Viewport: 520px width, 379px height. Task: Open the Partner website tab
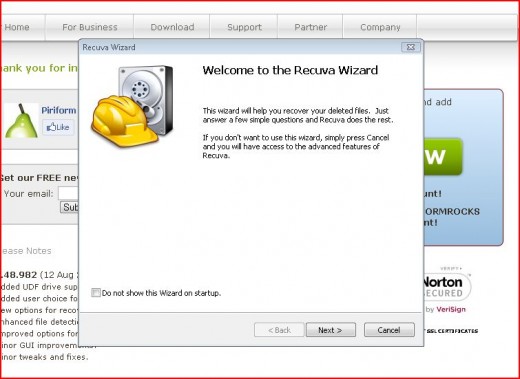310,27
